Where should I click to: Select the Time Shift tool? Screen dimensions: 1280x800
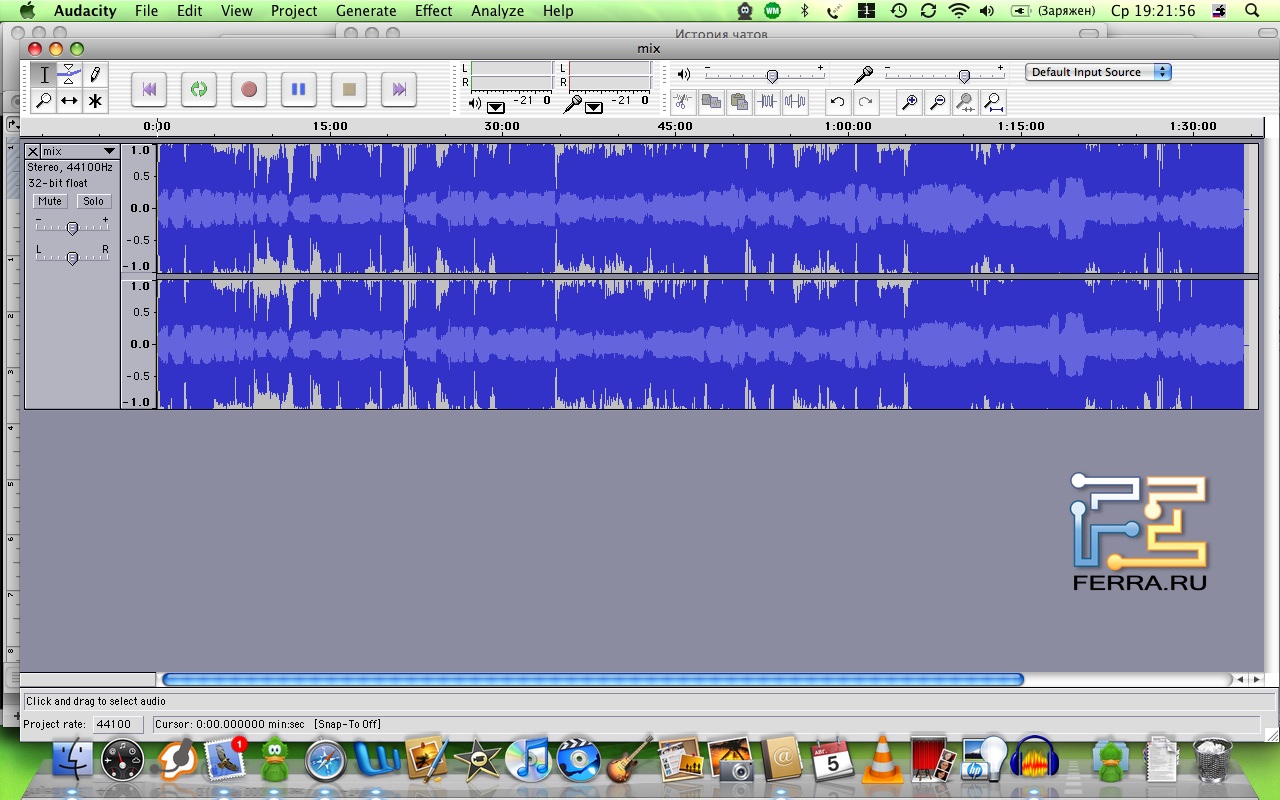pos(69,101)
